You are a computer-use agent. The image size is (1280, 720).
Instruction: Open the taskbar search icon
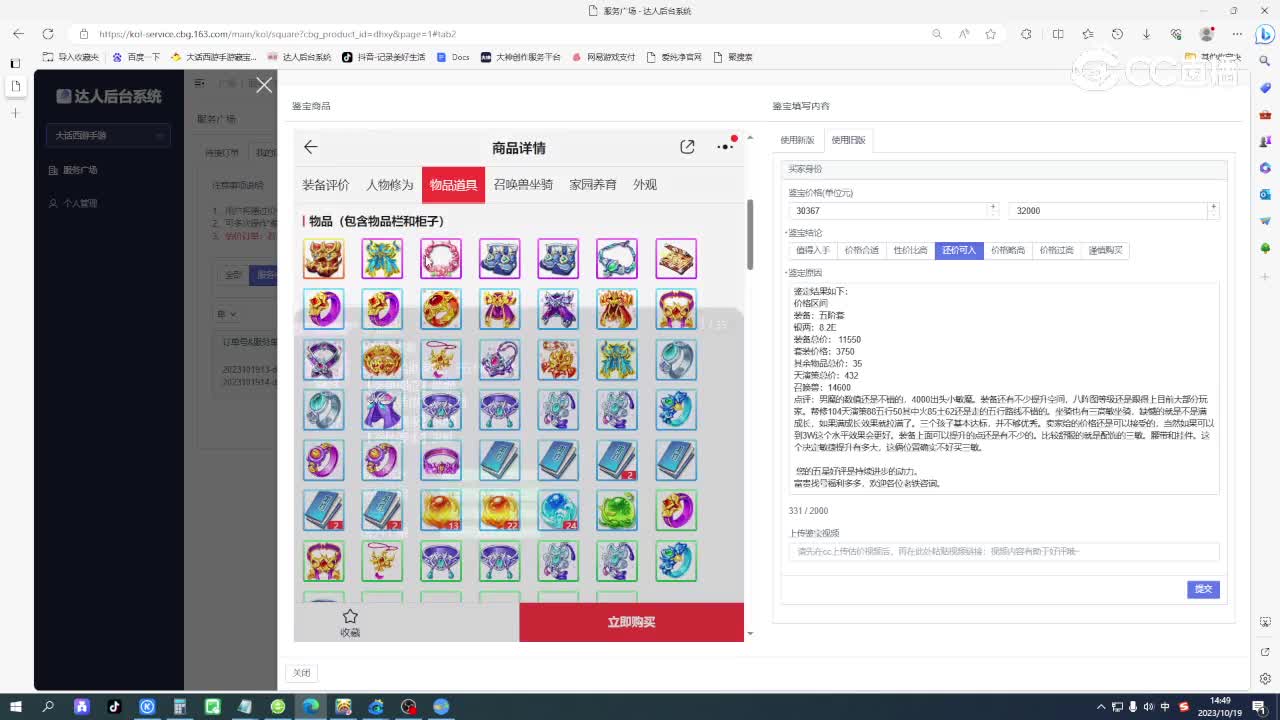click(x=48, y=706)
